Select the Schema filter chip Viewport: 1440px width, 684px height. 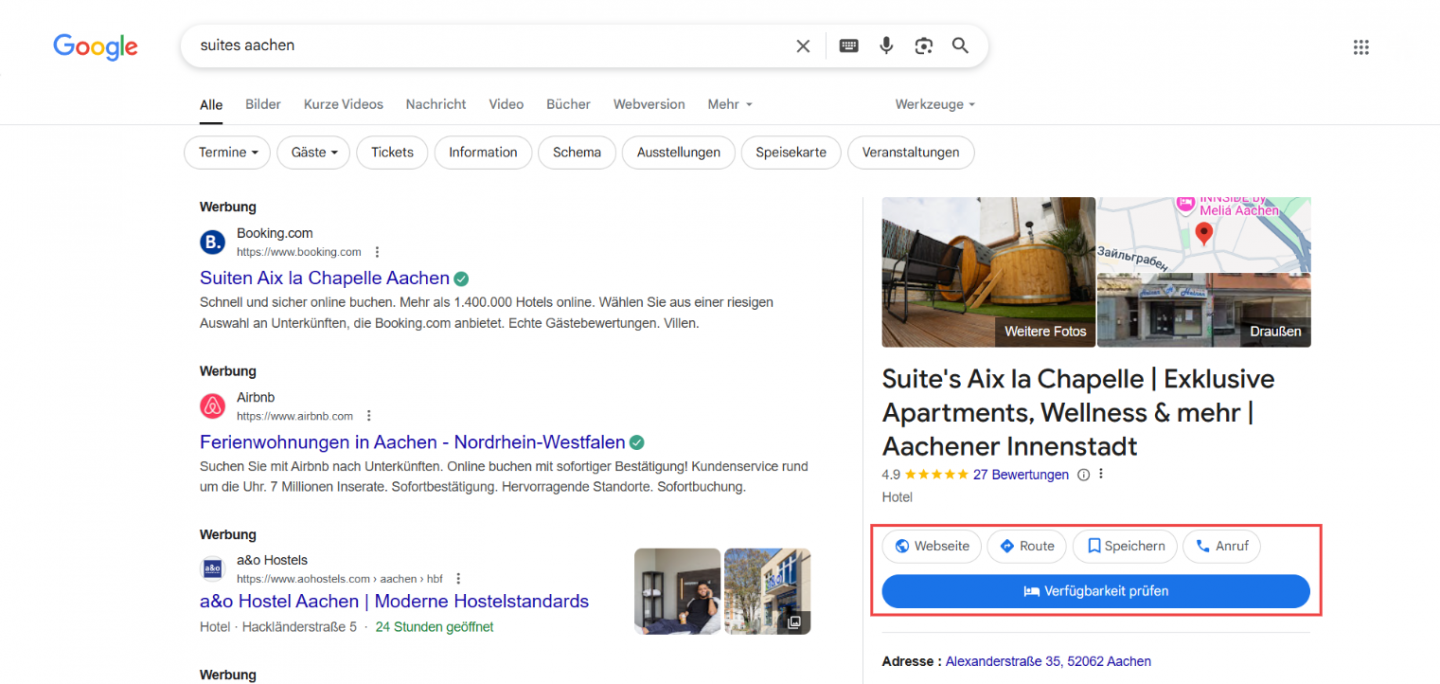point(577,153)
